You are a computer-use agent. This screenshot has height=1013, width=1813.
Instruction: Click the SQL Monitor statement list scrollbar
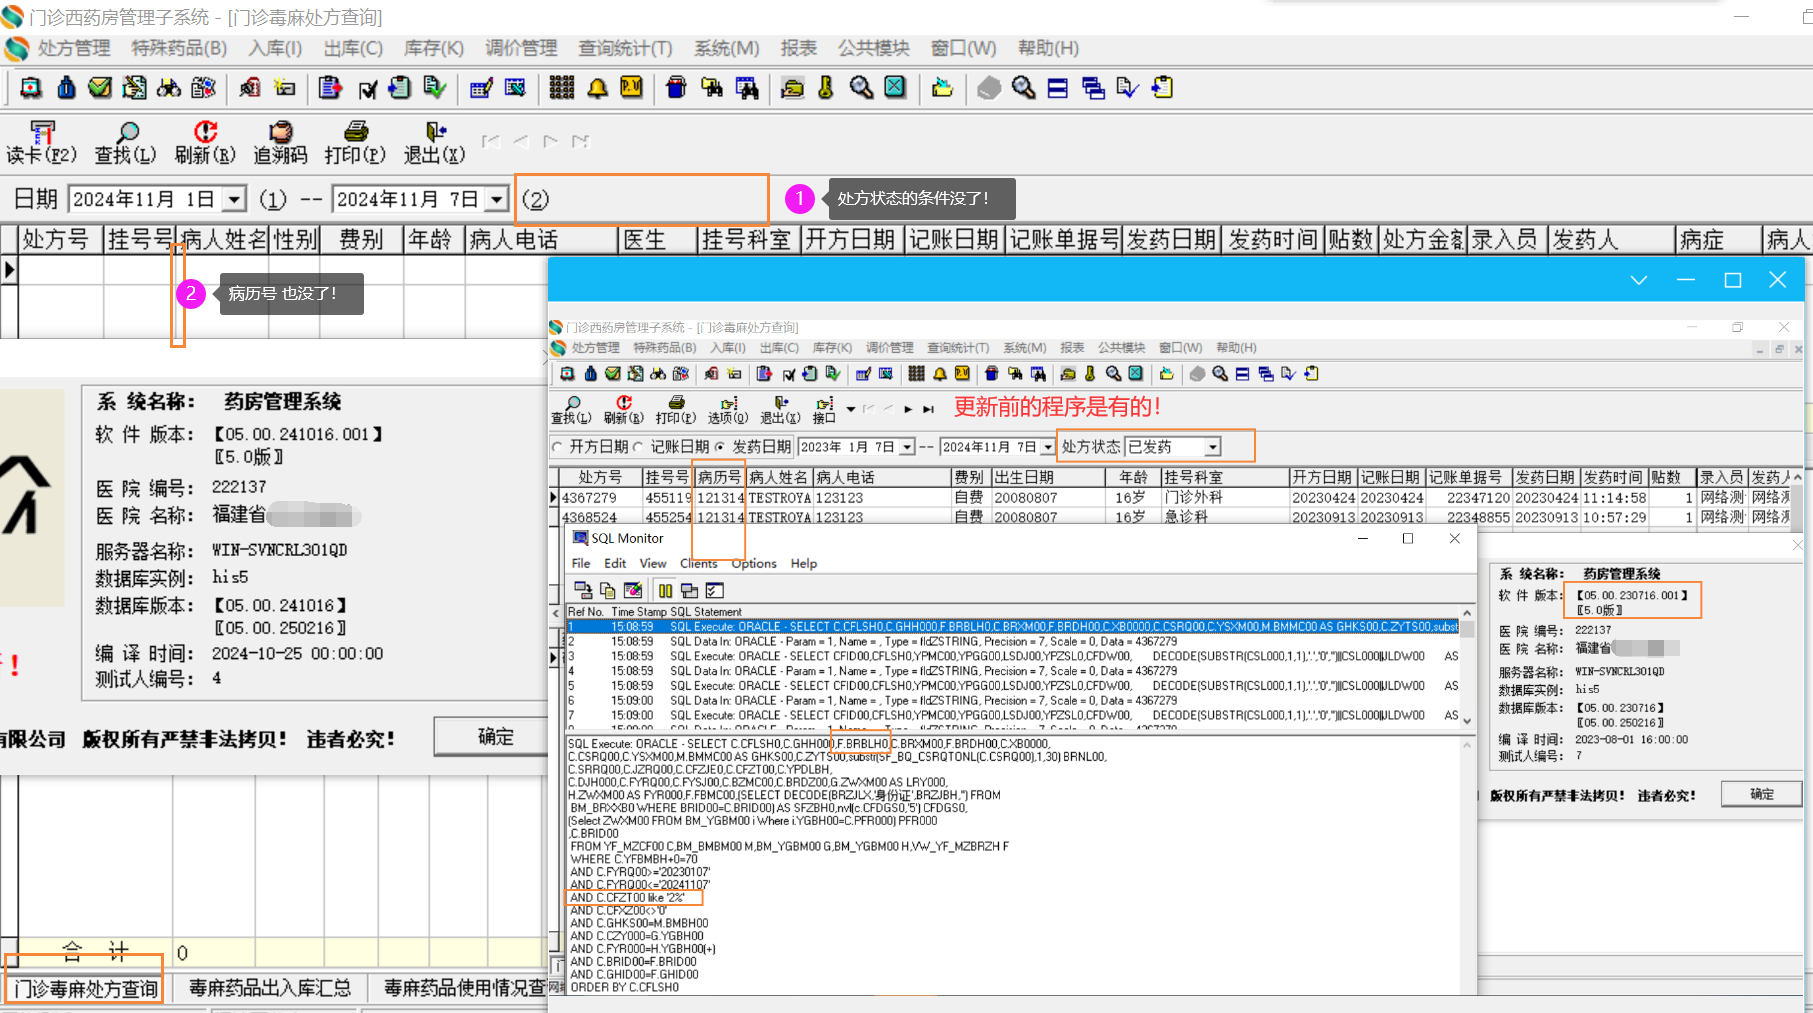pos(1467,666)
